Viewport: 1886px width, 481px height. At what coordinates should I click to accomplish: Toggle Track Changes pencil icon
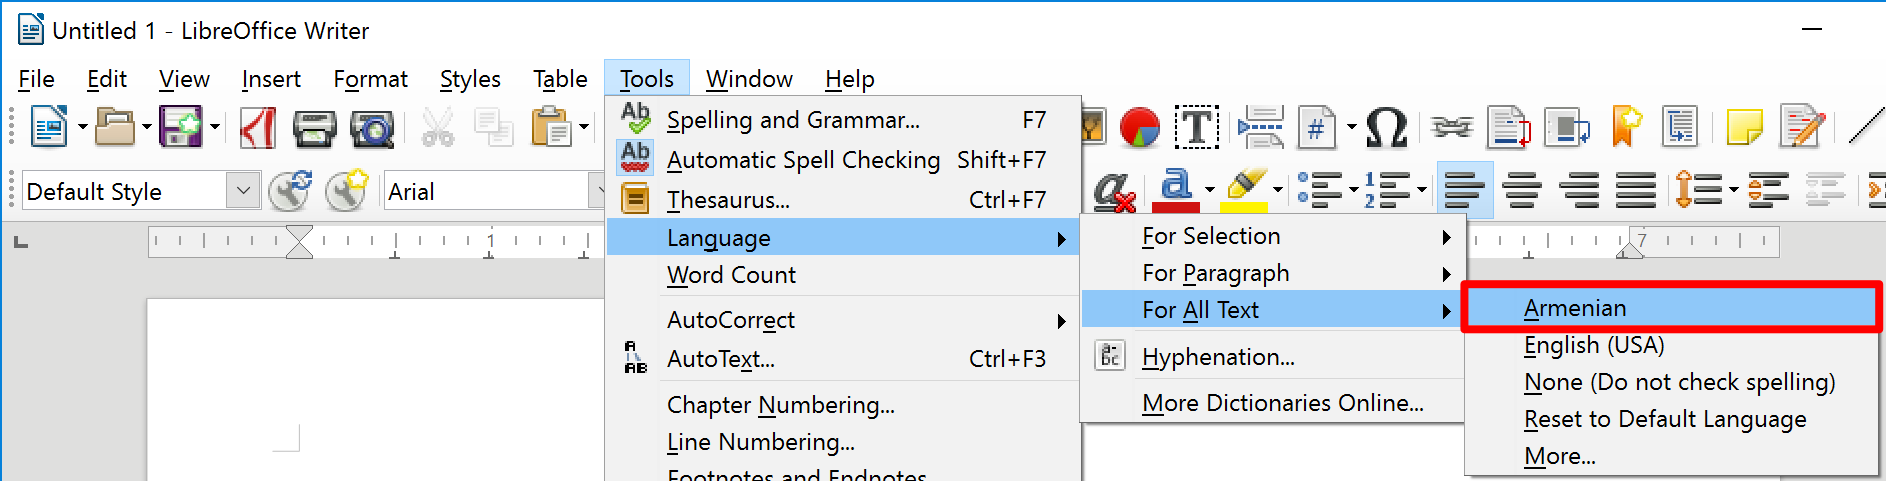coord(1802,127)
